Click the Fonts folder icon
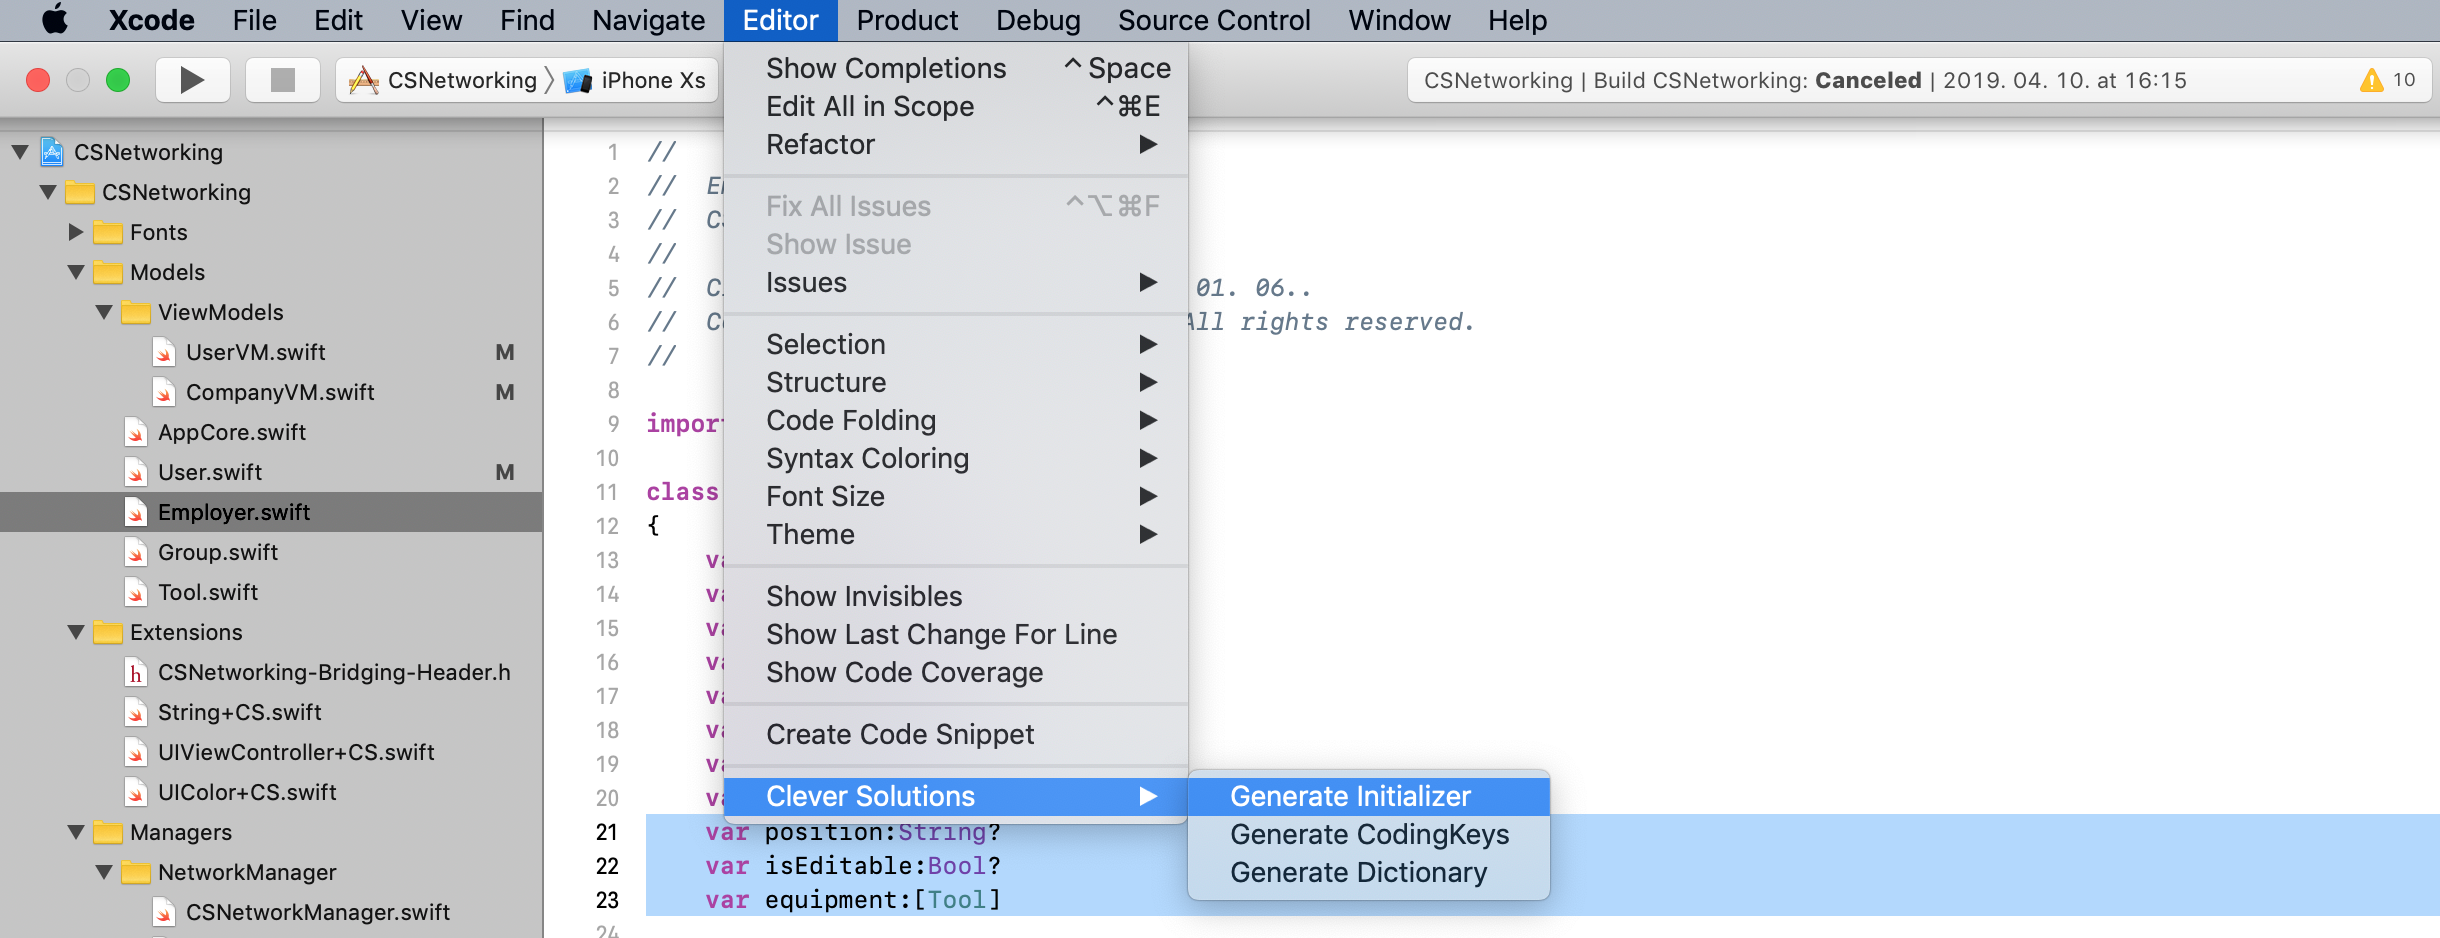The height and width of the screenshot is (938, 2440). point(108,233)
